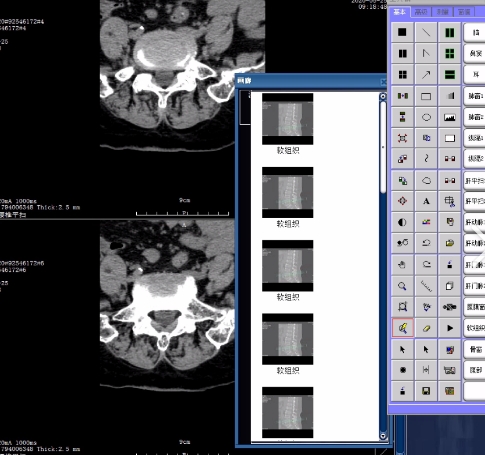Toggle the half-black circle invert tool

(402, 222)
